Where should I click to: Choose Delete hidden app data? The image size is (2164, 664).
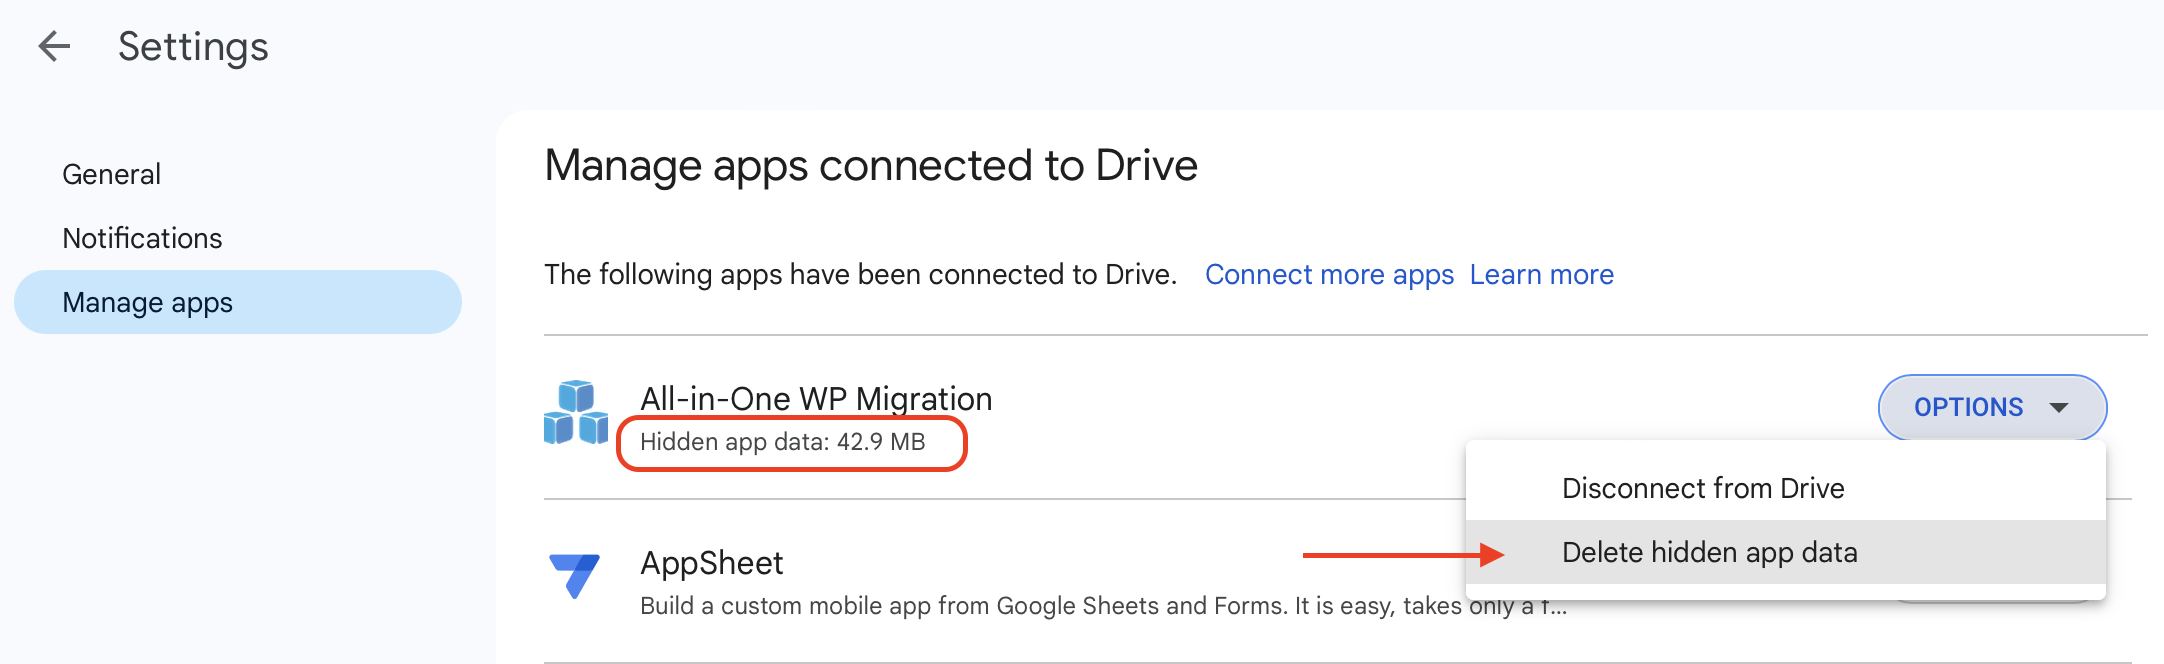pos(1709,552)
